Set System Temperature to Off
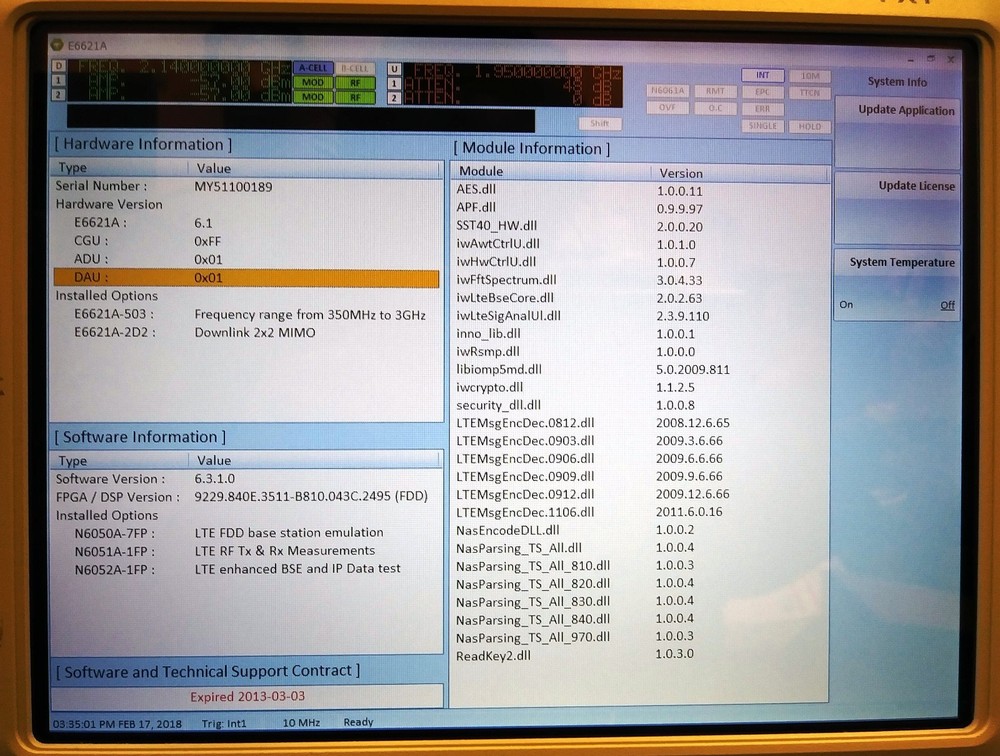This screenshot has height=756, width=1000. (947, 305)
